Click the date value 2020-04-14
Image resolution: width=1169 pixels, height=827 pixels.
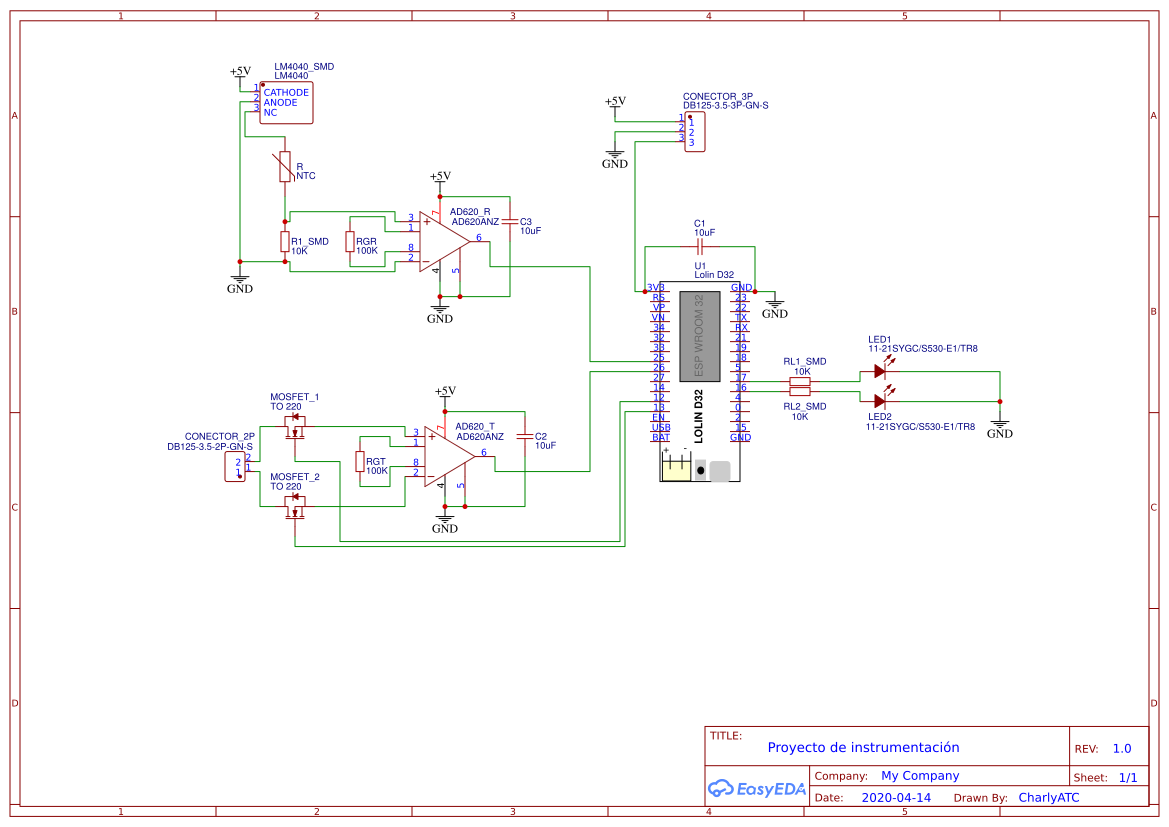coord(896,798)
